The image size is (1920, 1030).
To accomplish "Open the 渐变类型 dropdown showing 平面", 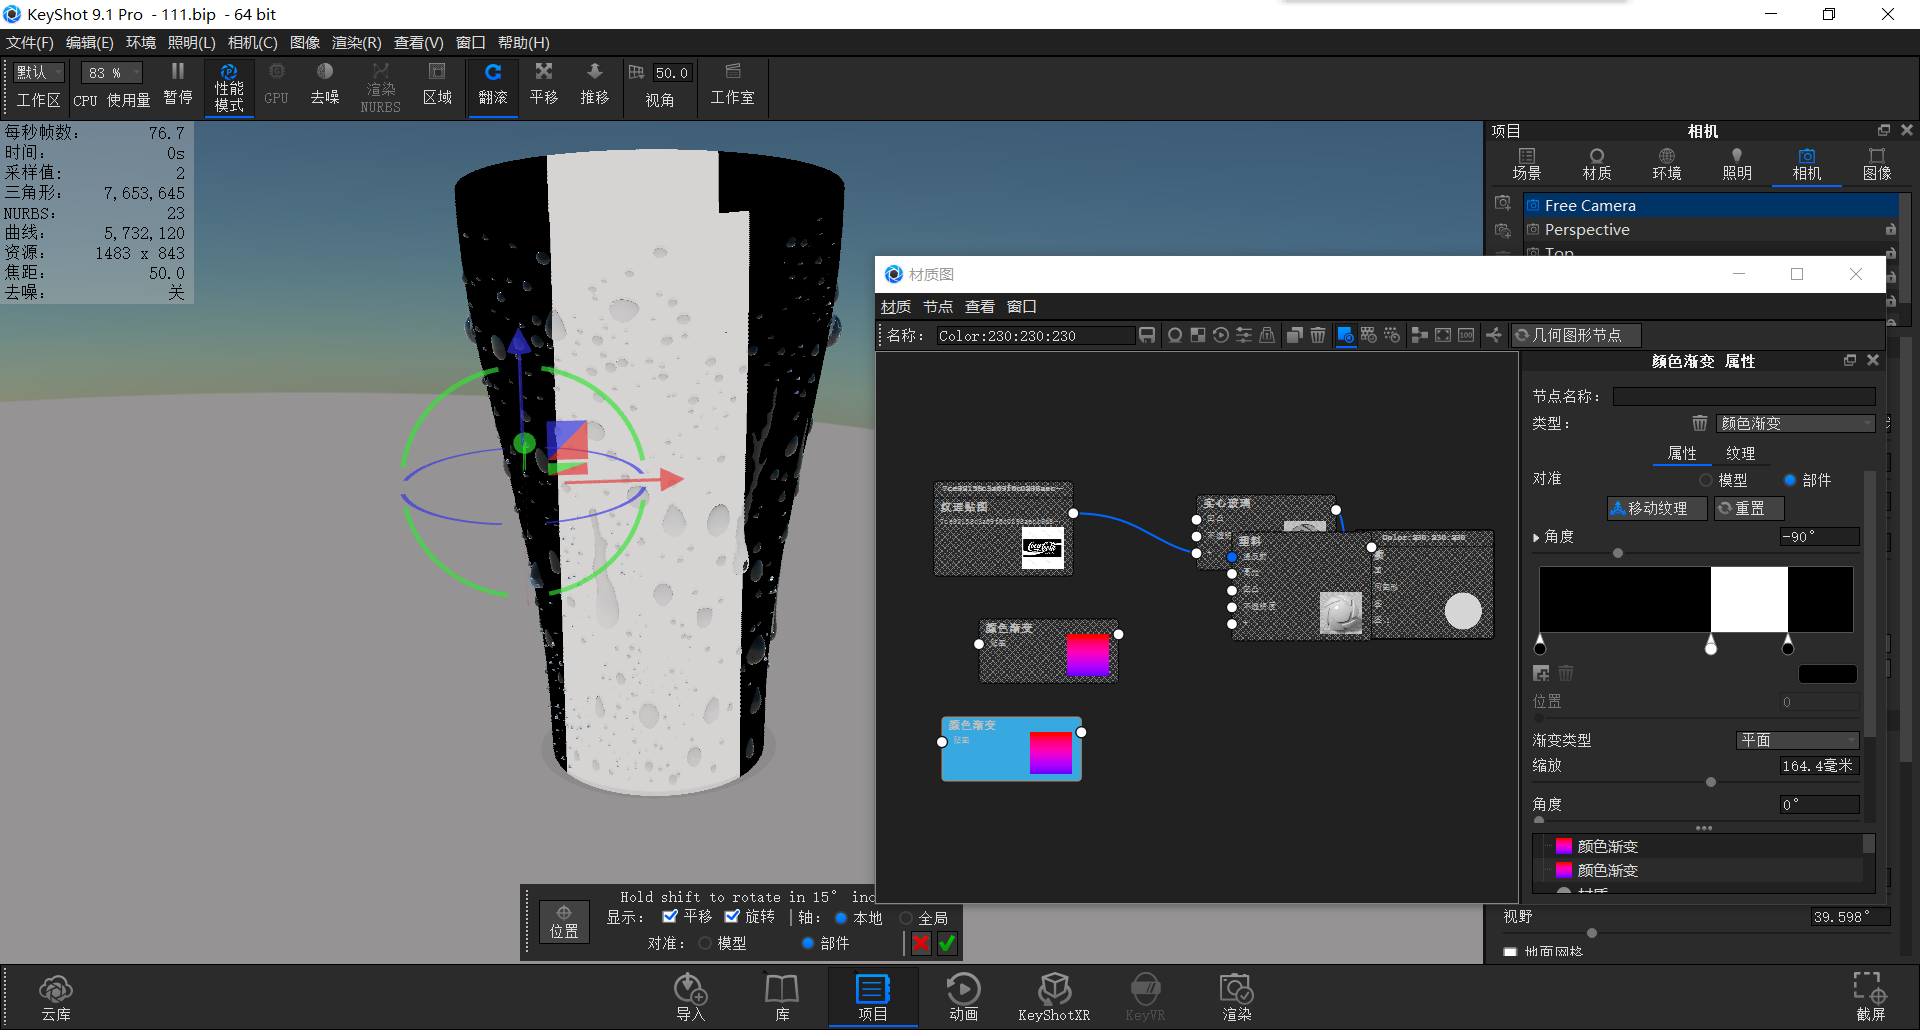I will tap(1797, 740).
